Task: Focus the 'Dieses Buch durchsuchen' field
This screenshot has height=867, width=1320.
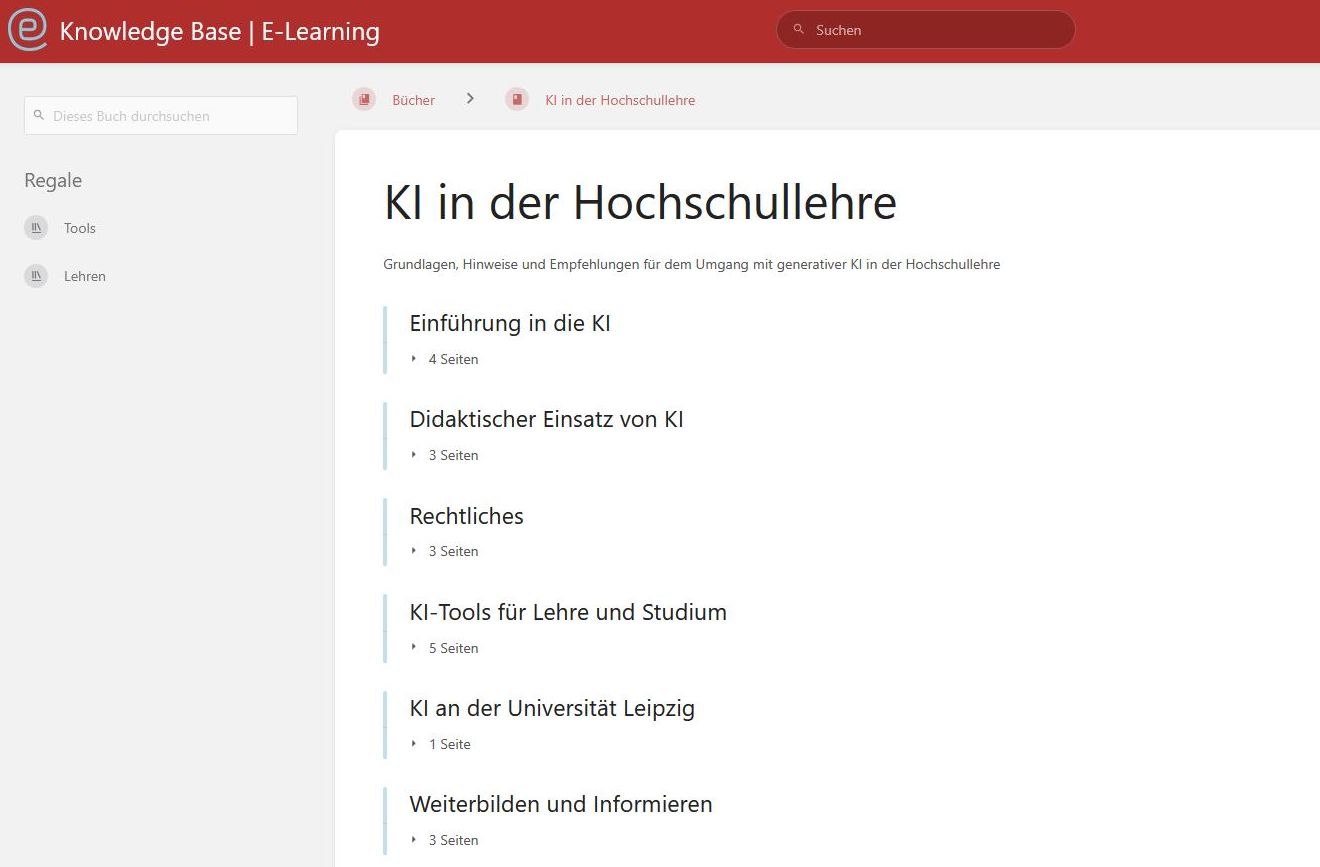Action: point(161,116)
